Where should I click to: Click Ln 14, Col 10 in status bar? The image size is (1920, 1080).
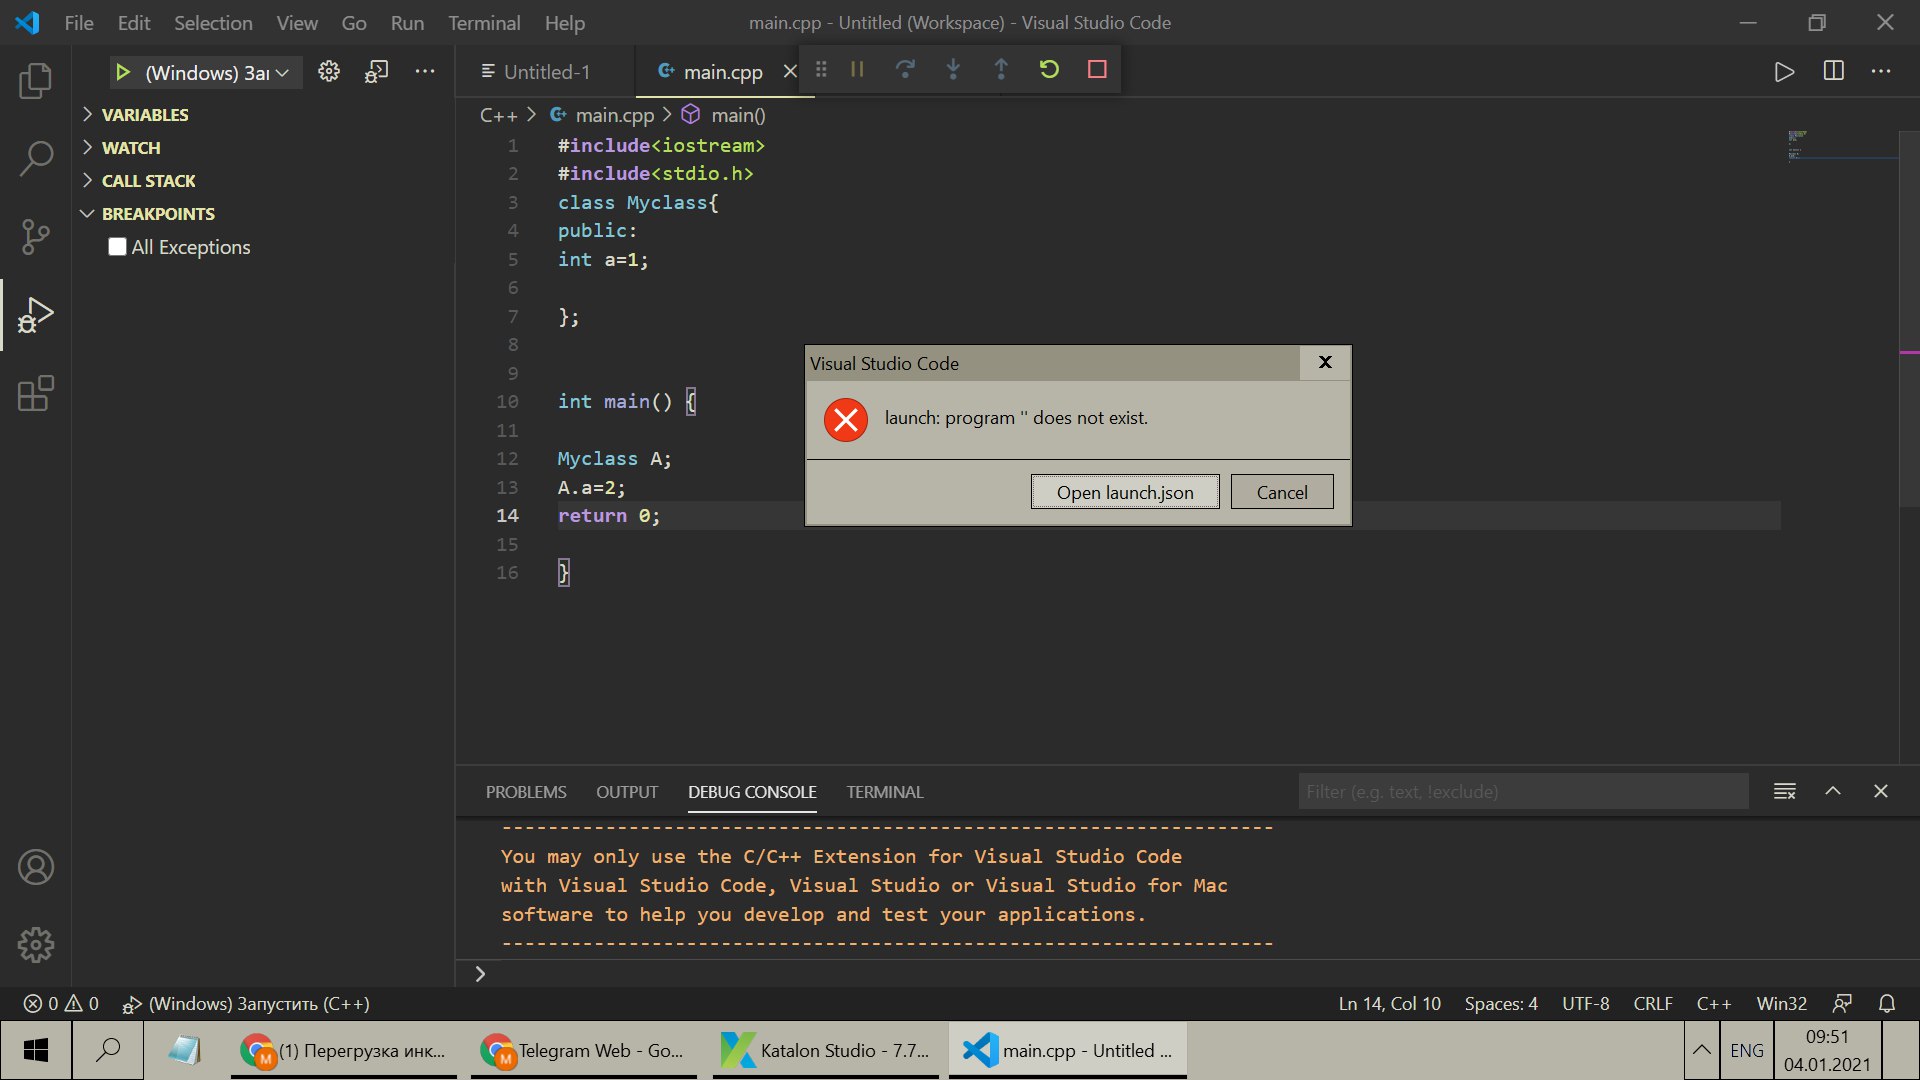1390,1003
